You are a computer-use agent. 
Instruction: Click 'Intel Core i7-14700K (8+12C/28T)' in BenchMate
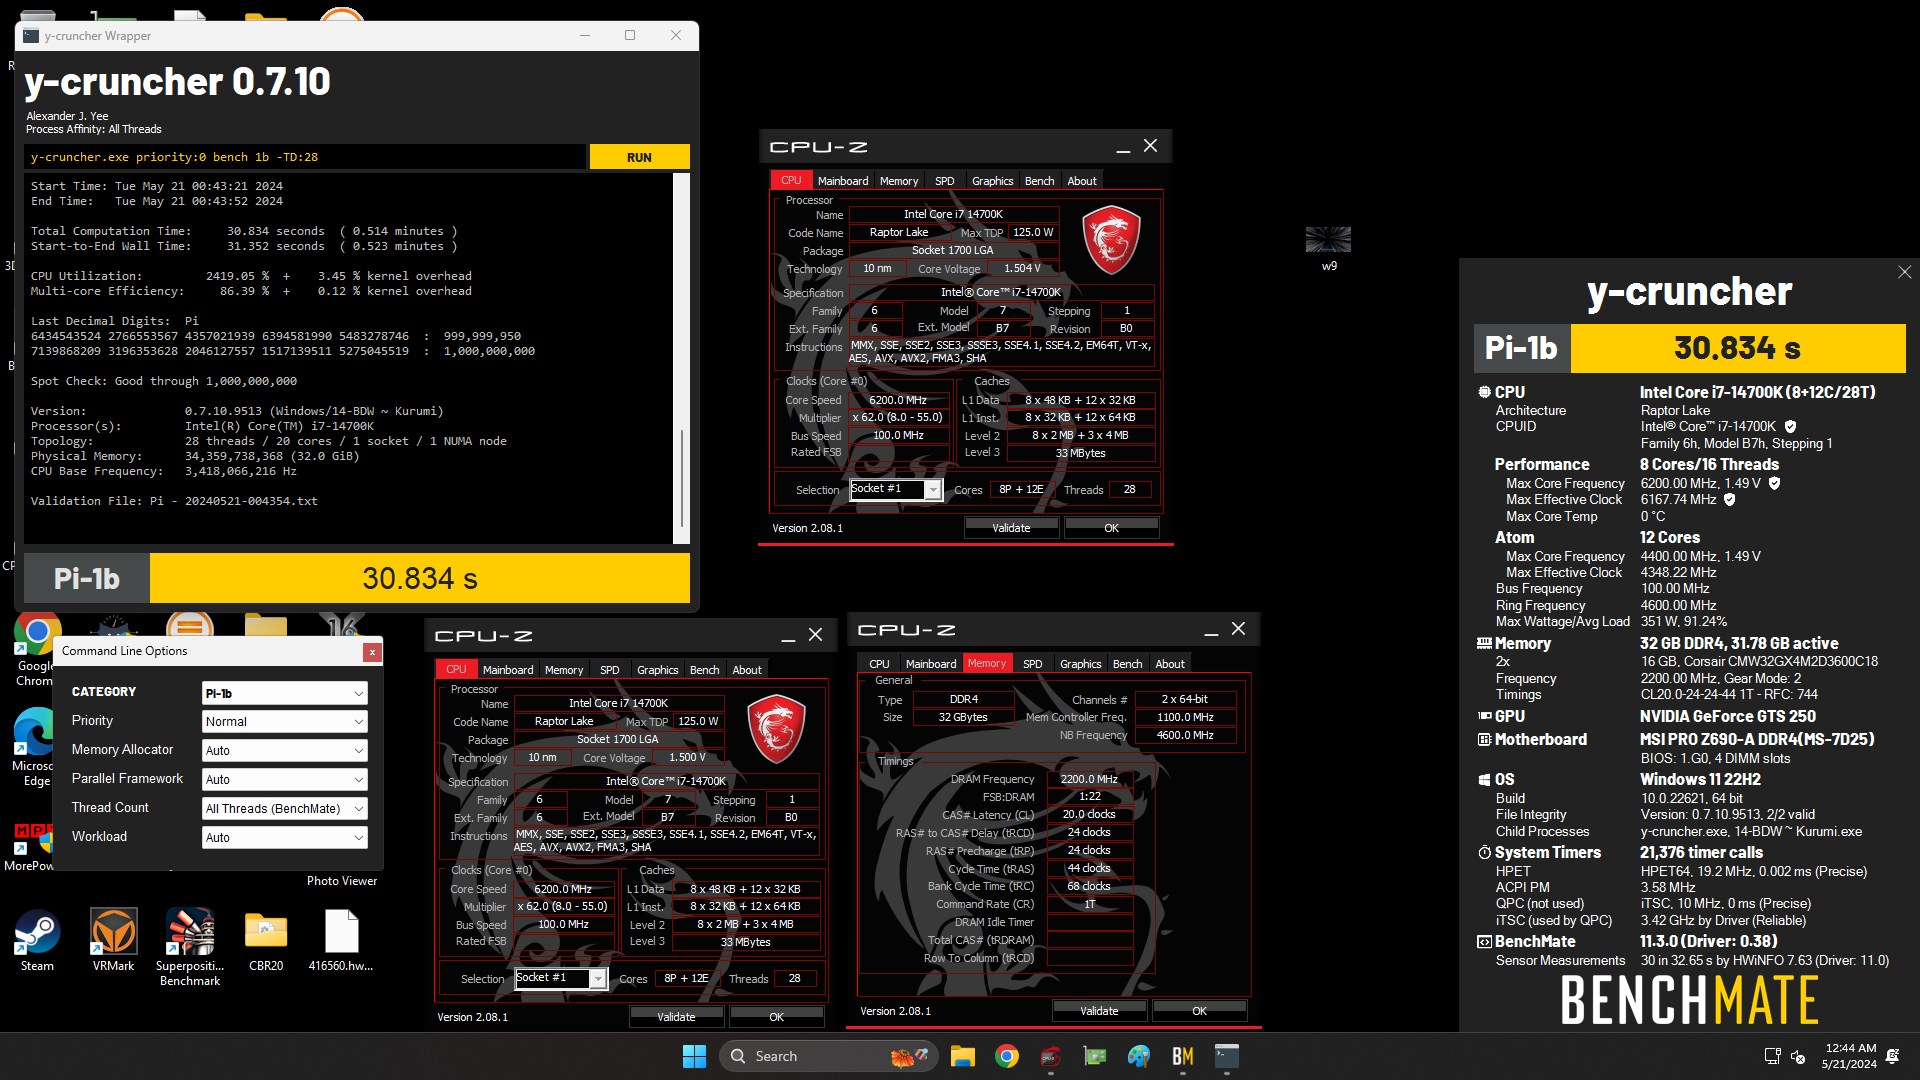[x=1758, y=393]
